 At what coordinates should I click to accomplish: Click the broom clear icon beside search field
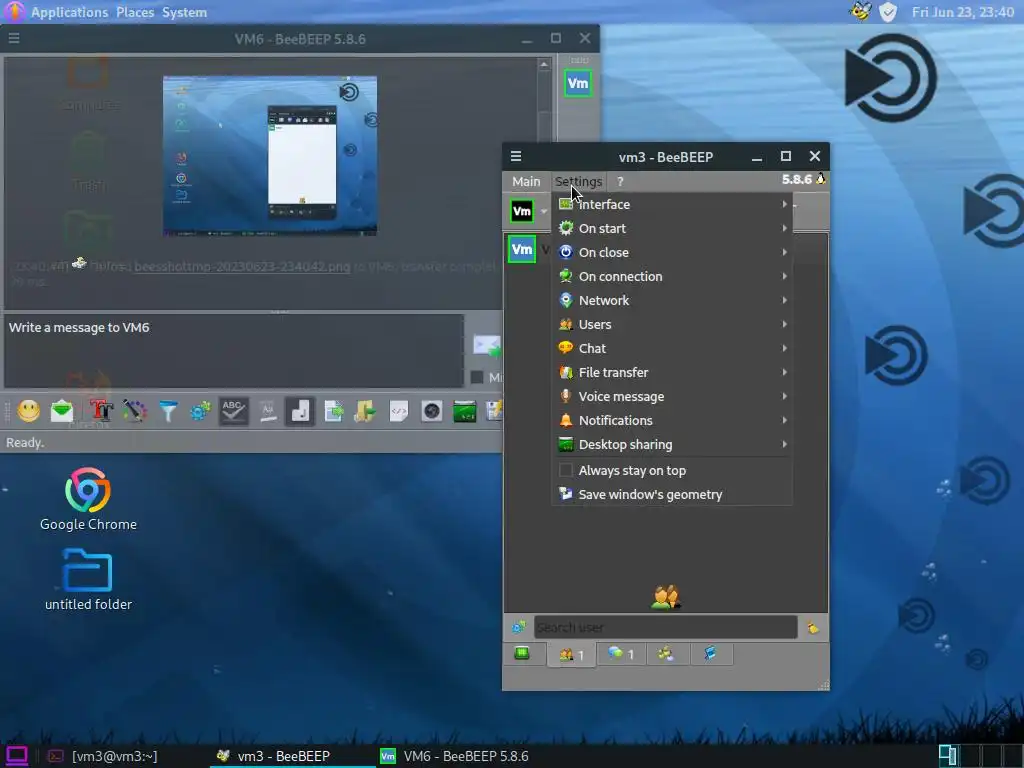pyautogui.click(x=813, y=628)
